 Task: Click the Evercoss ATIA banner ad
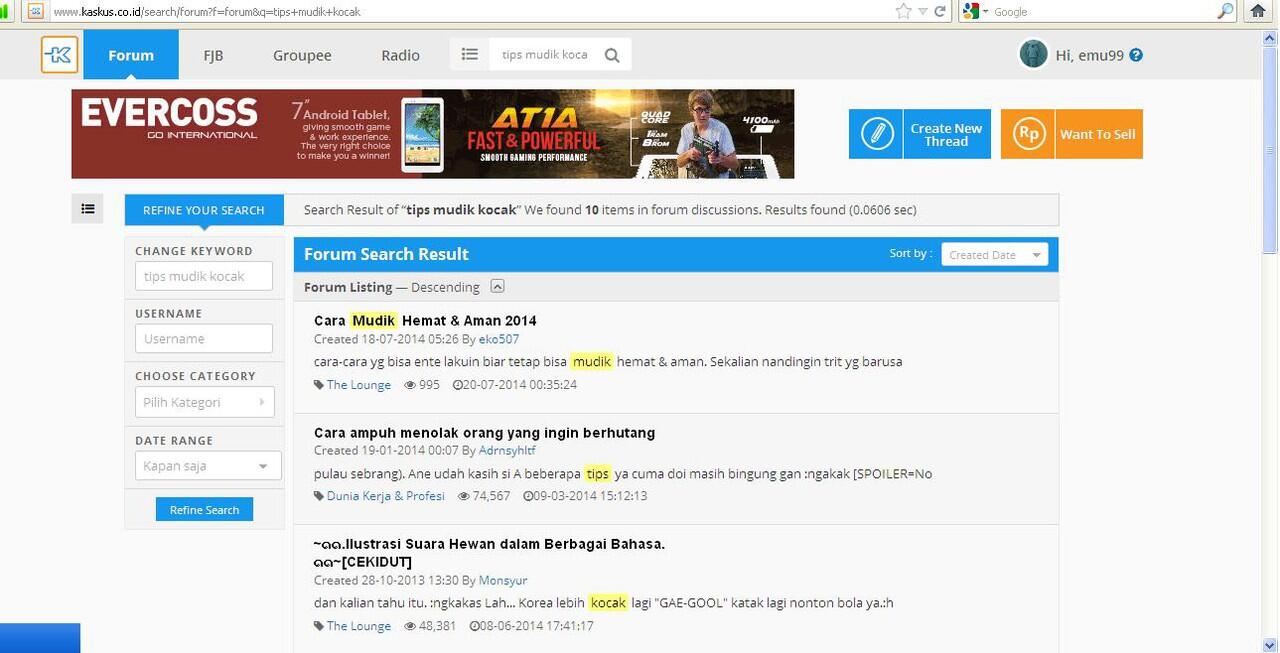click(433, 134)
